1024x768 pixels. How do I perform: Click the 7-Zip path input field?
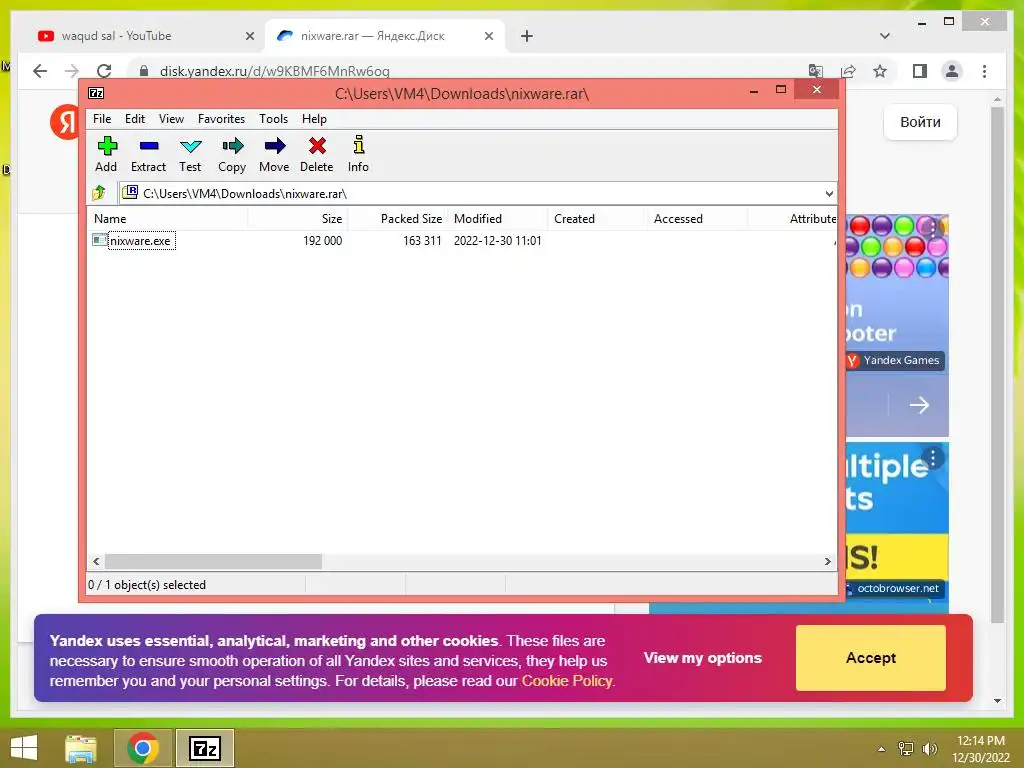477,193
